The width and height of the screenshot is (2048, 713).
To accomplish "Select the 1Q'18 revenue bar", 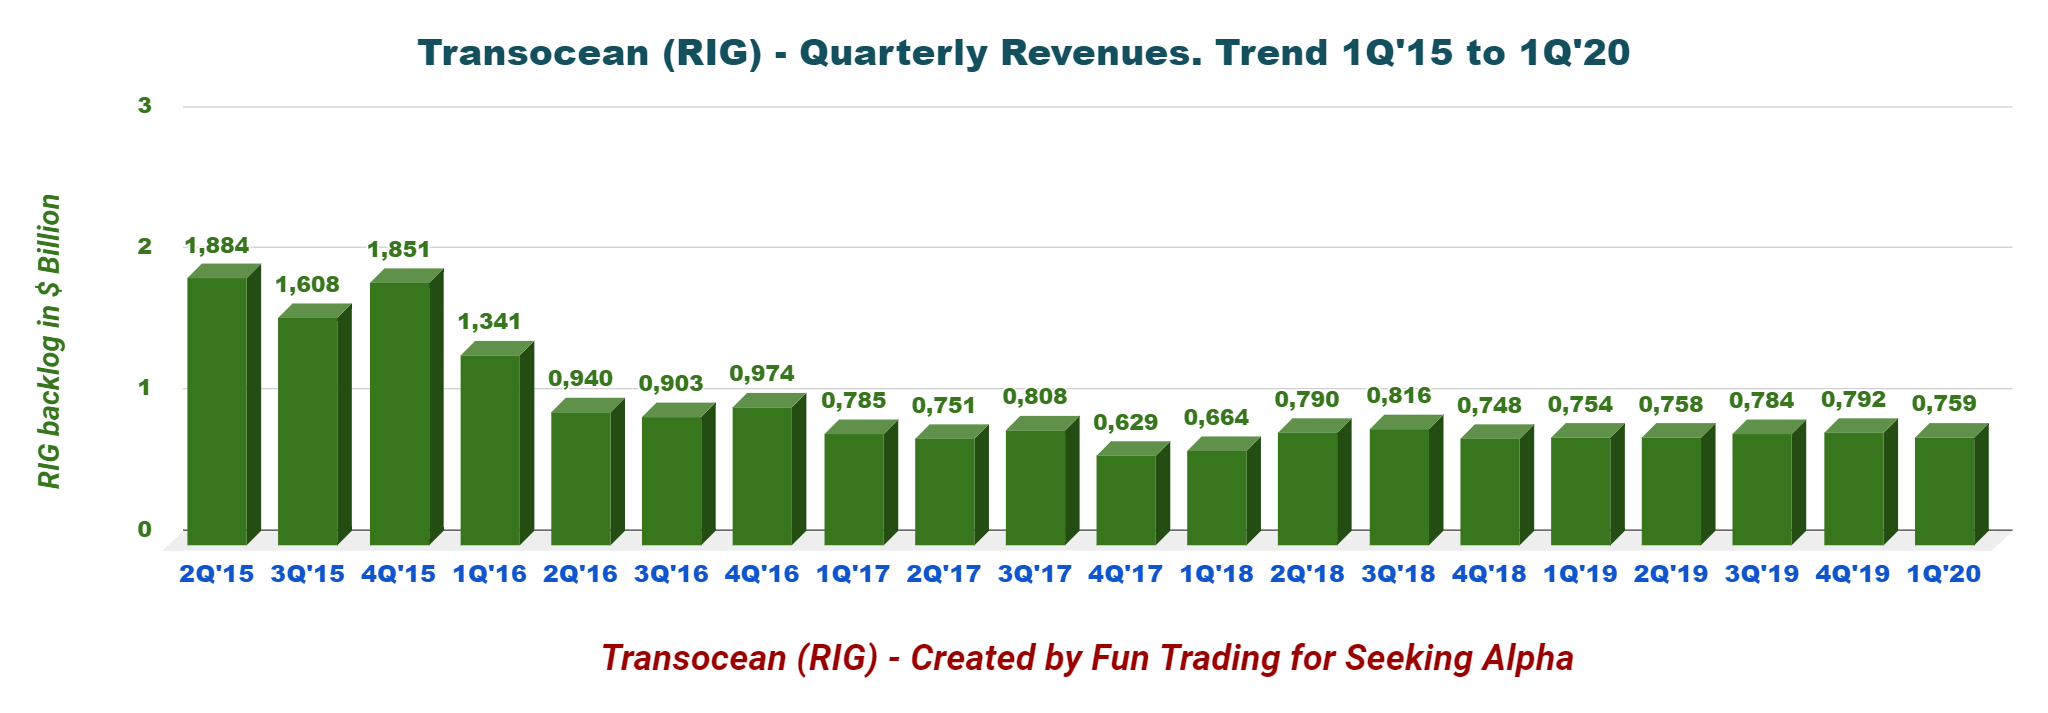I will 1224,491.
